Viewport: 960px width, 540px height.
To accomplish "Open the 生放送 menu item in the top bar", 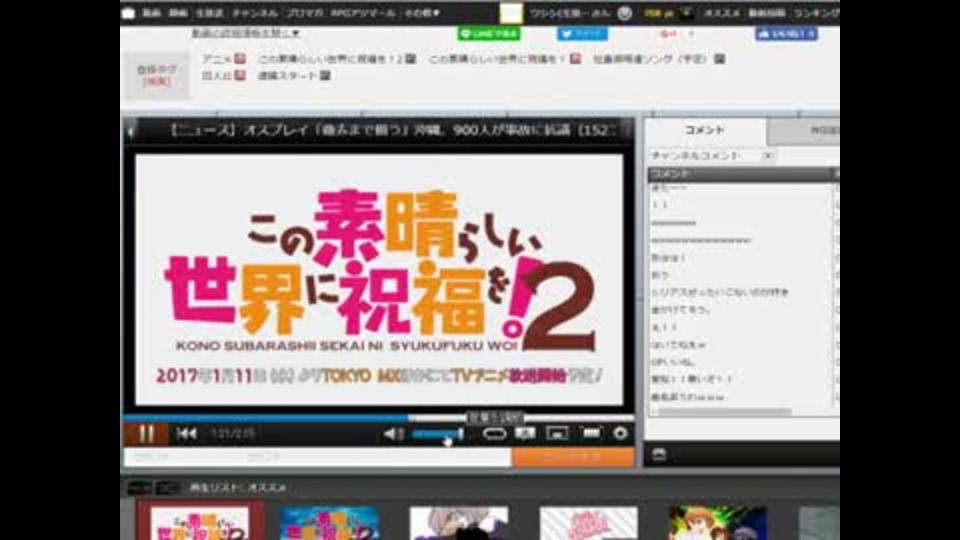I will (x=209, y=13).
